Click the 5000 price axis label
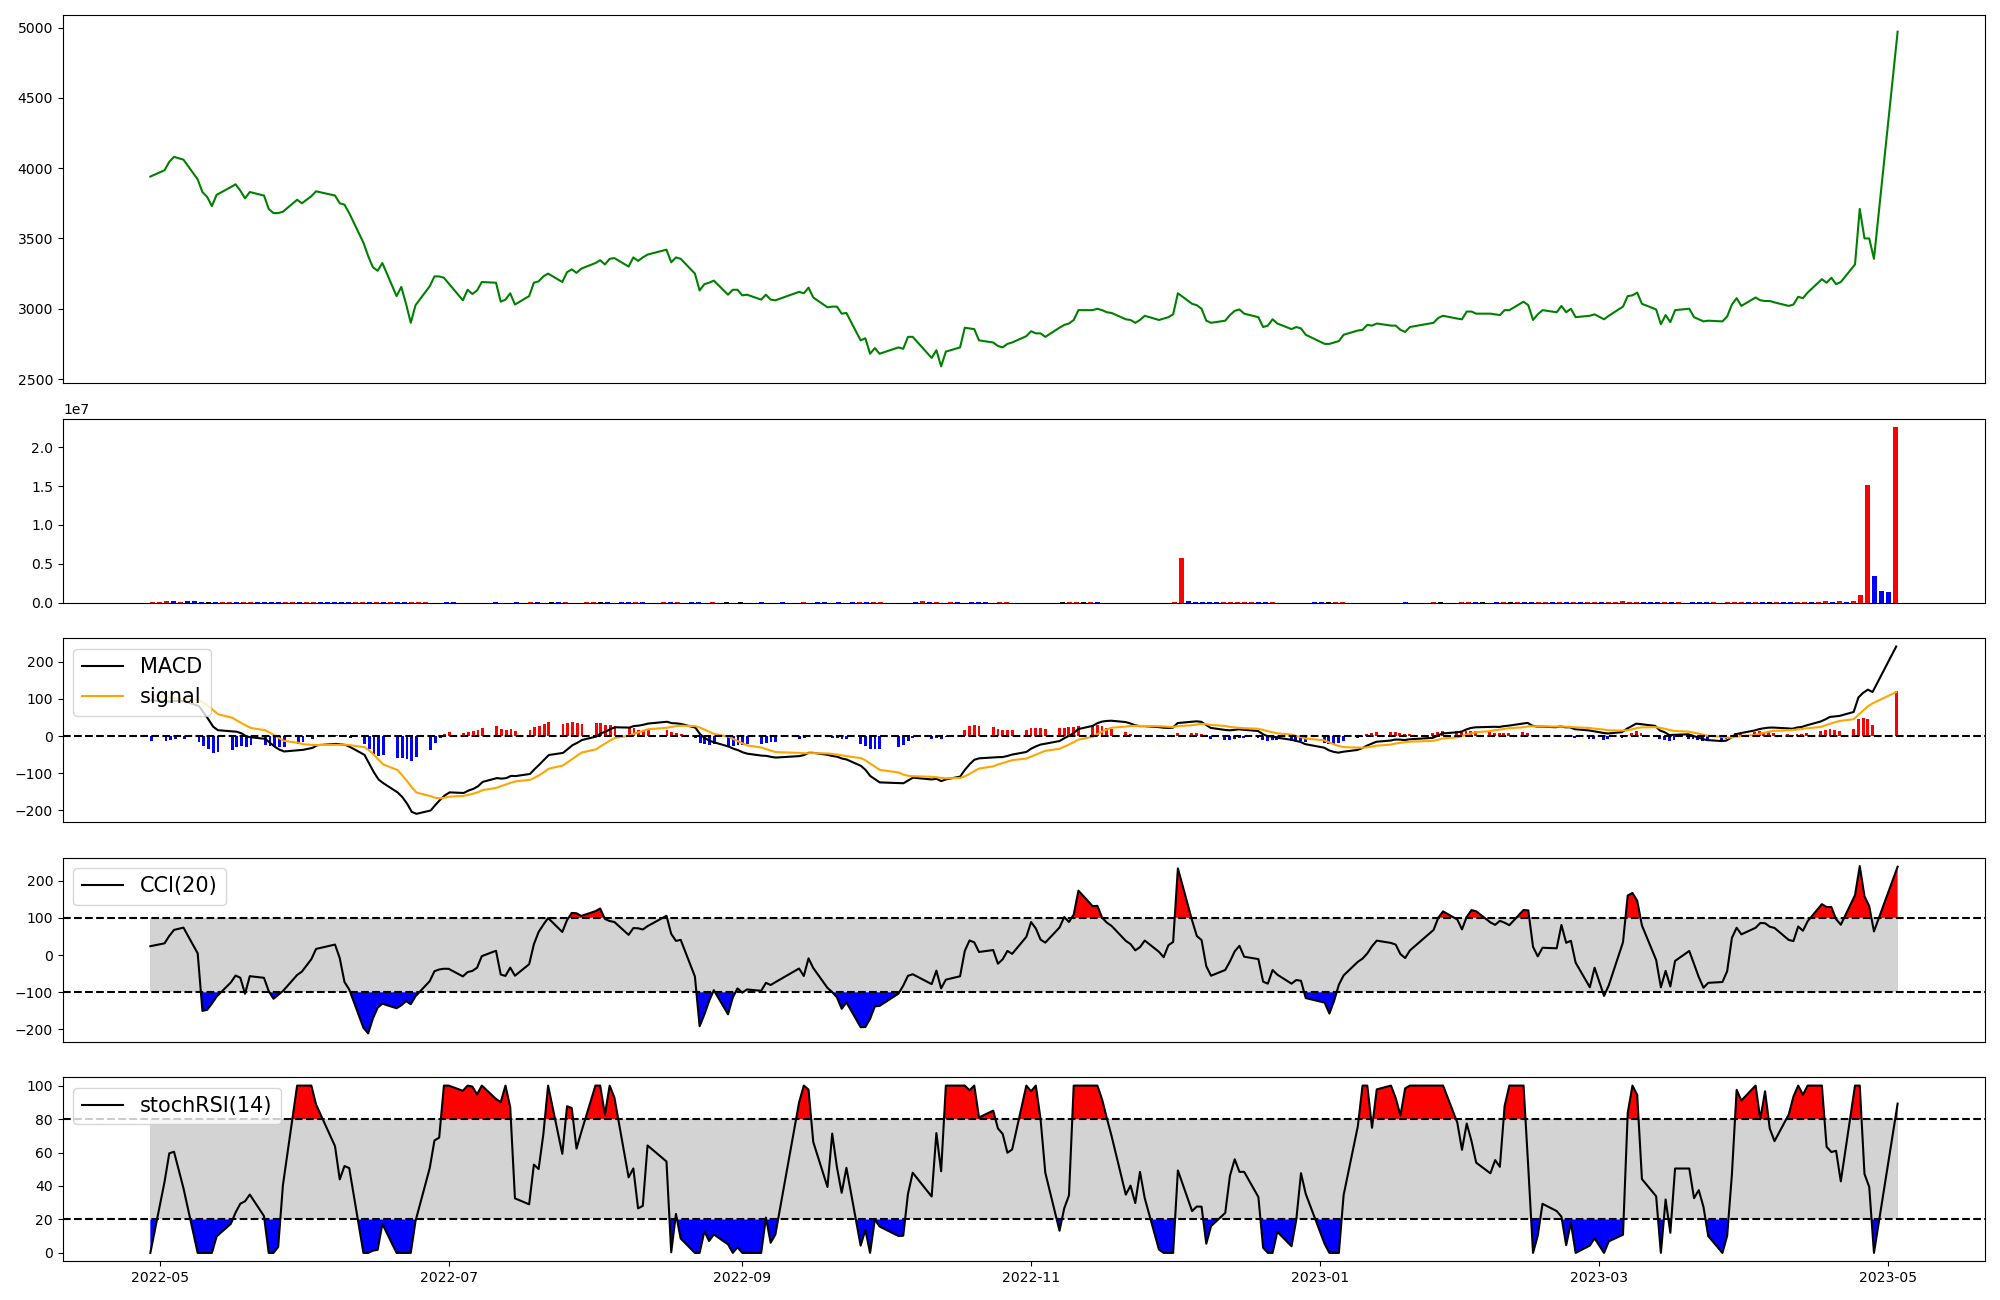 tap(36, 28)
